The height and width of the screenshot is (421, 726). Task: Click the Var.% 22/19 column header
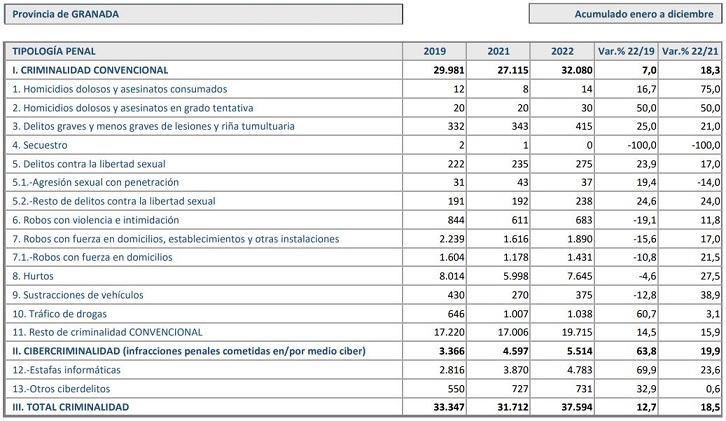(x=626, y=52)
